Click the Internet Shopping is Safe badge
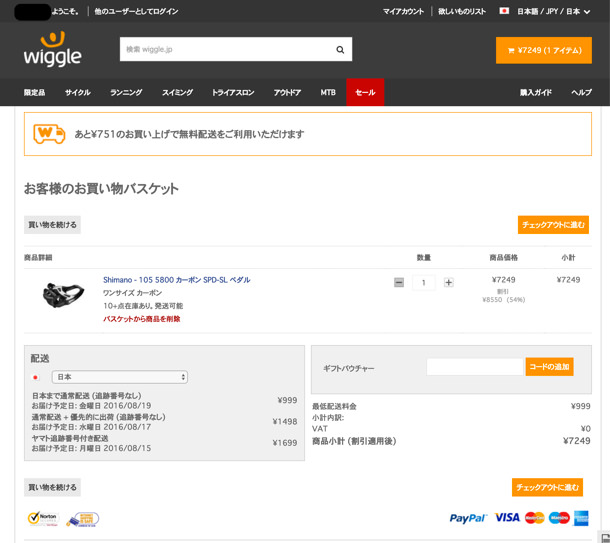 pos(82,519)
